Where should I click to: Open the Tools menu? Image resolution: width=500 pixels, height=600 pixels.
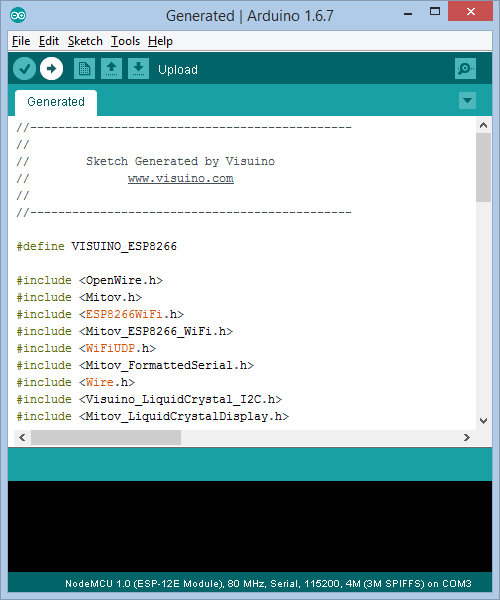[x=125, y=41]
